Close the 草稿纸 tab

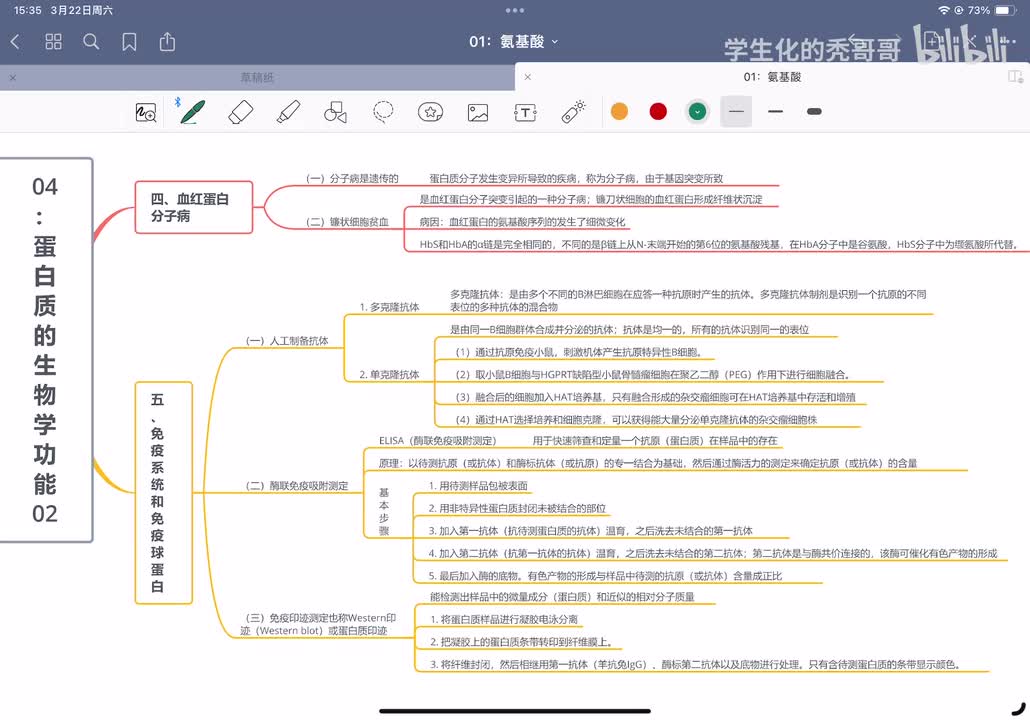tap(13, 78)
